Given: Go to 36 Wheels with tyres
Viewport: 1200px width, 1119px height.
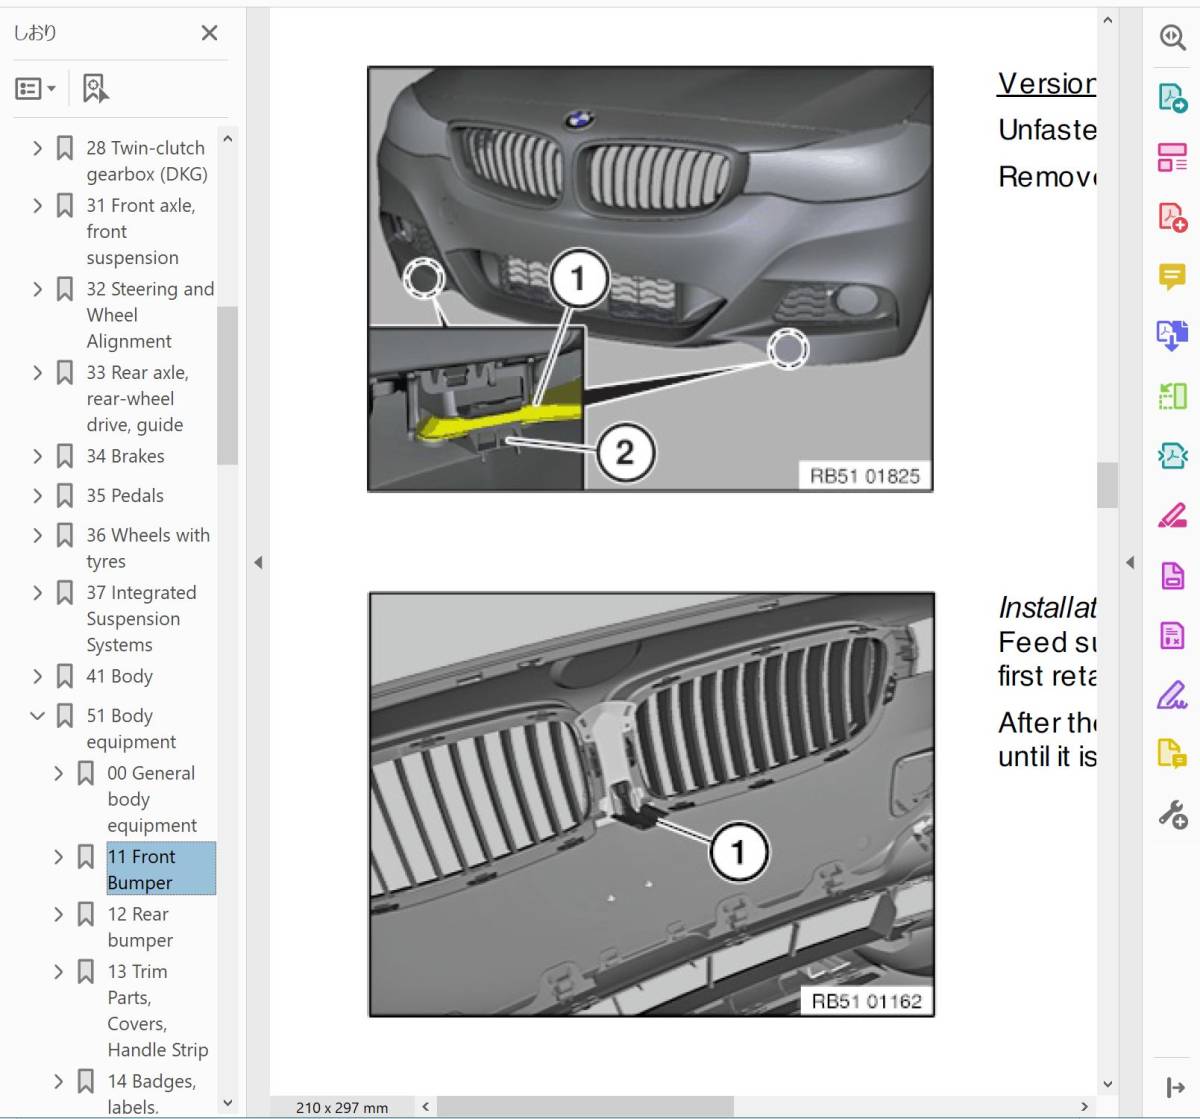Looking at the screenshot, I should point(148,548).
